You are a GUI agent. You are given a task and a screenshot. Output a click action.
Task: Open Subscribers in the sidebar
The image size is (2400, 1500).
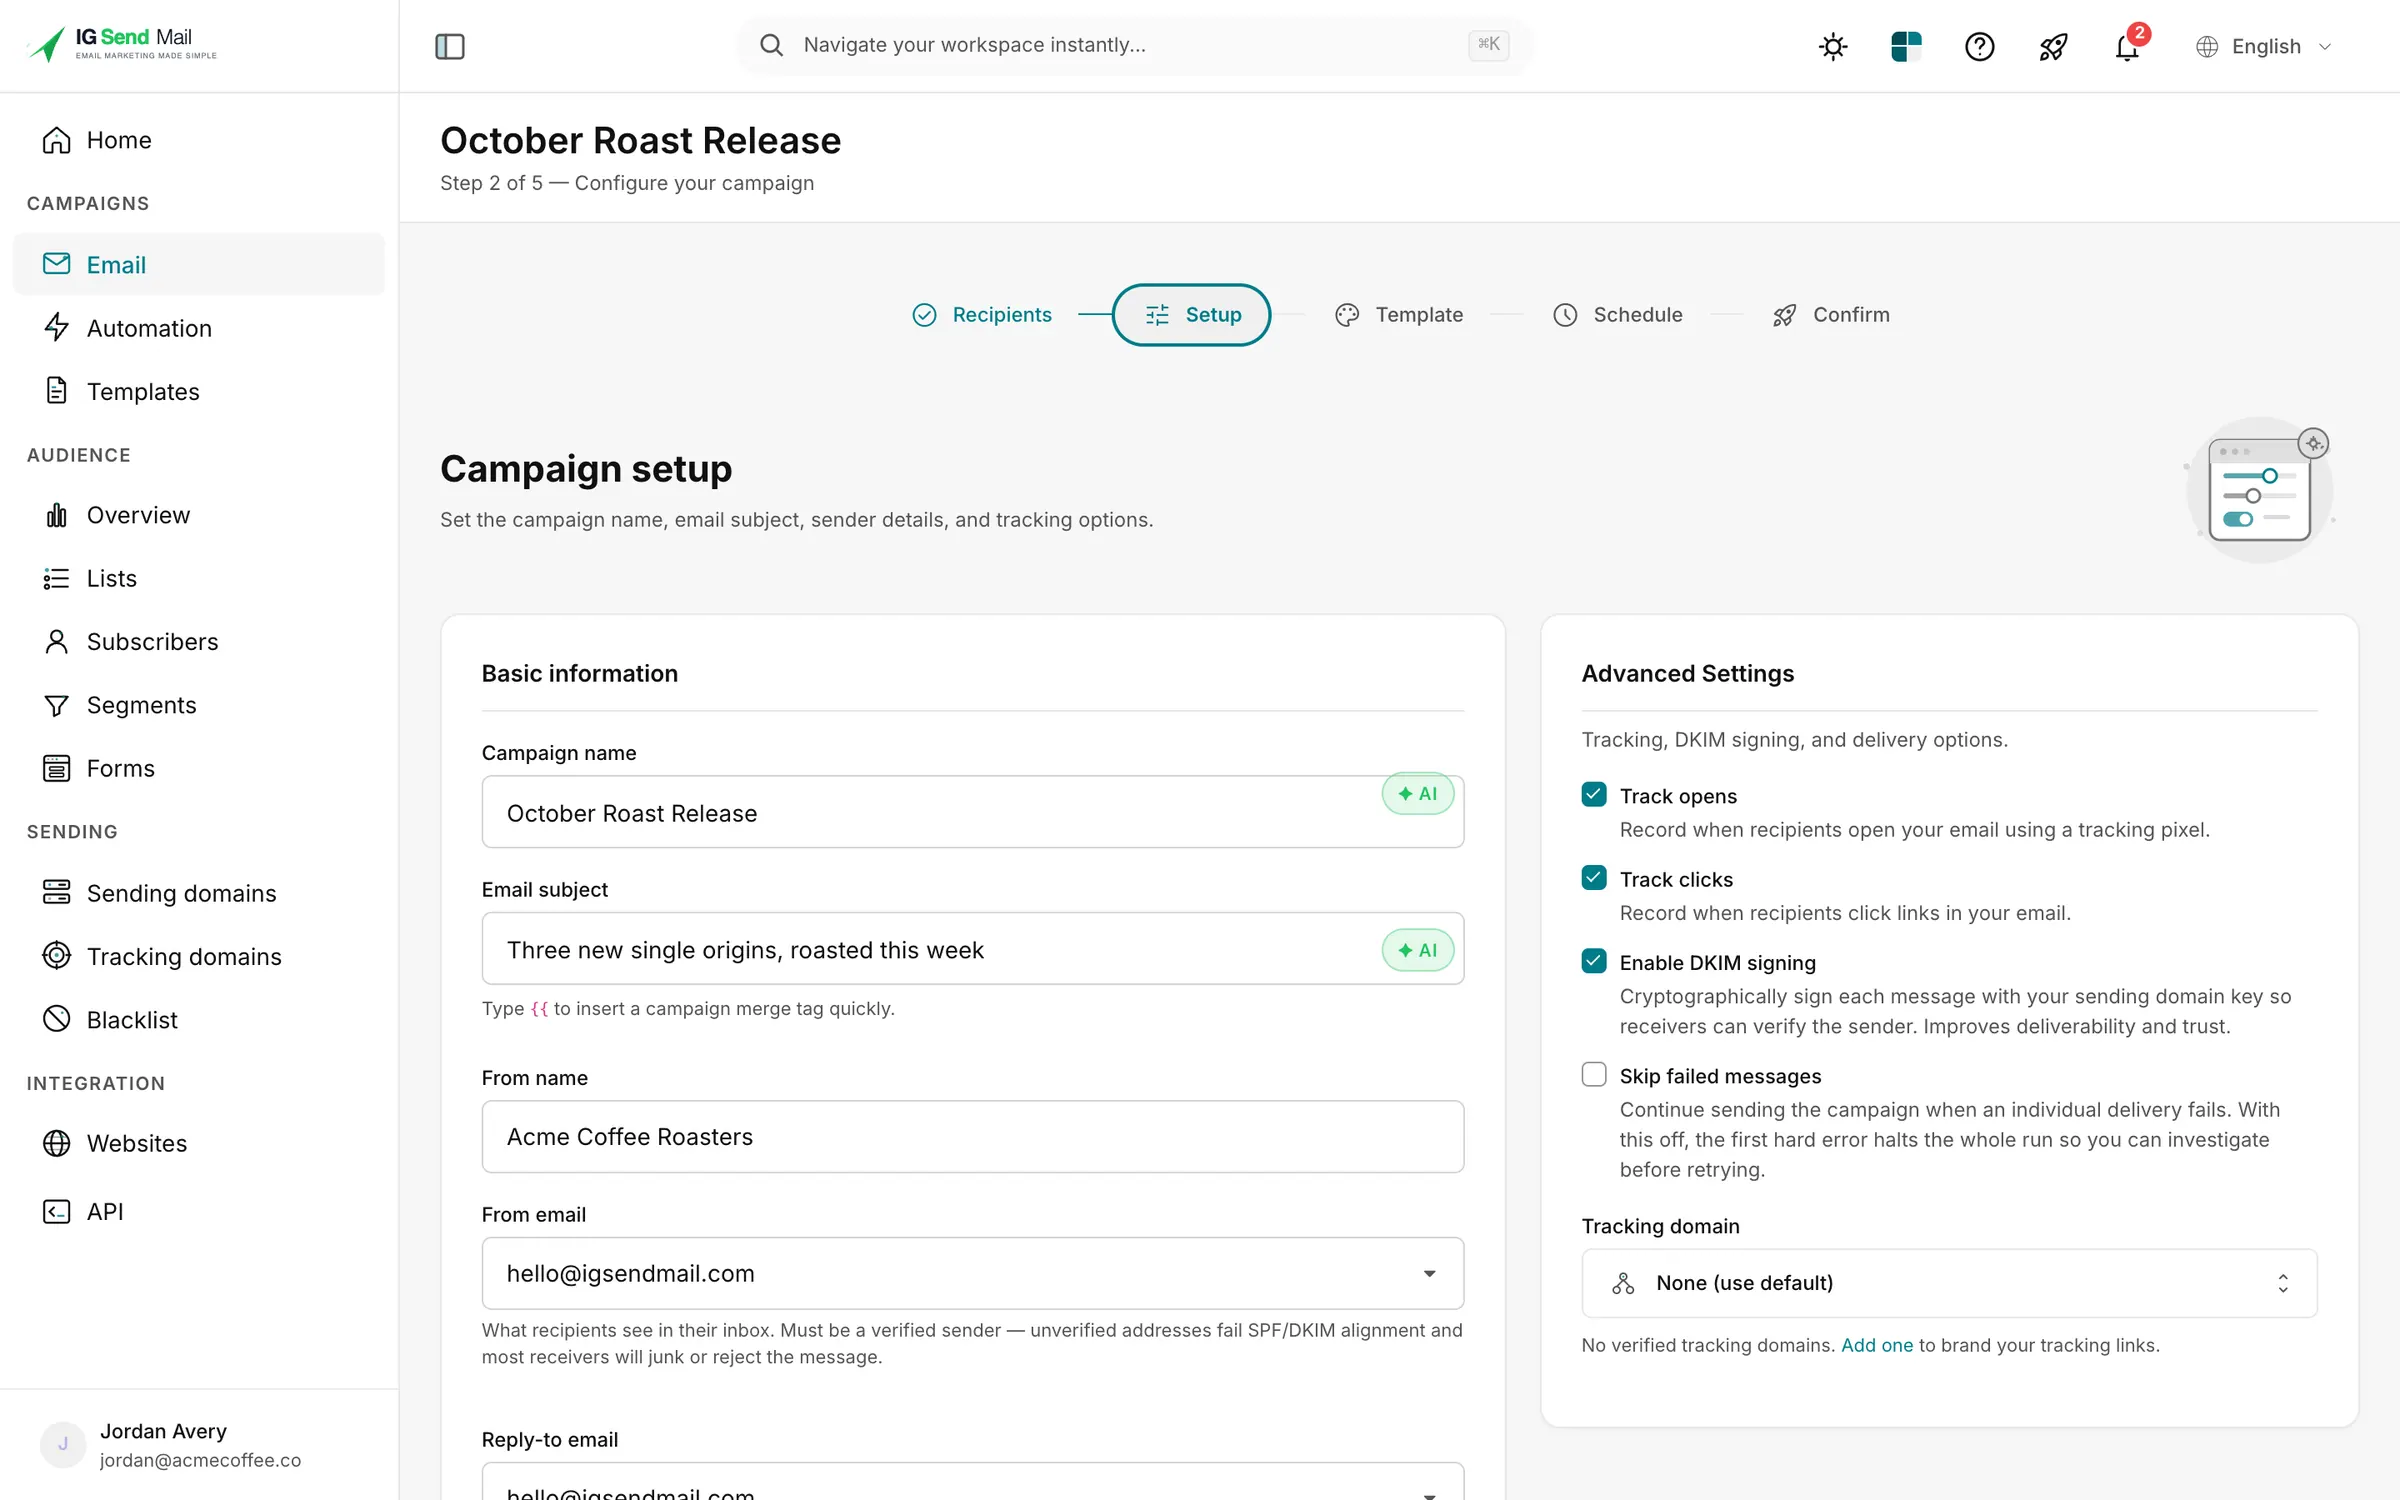pos(198,641)
